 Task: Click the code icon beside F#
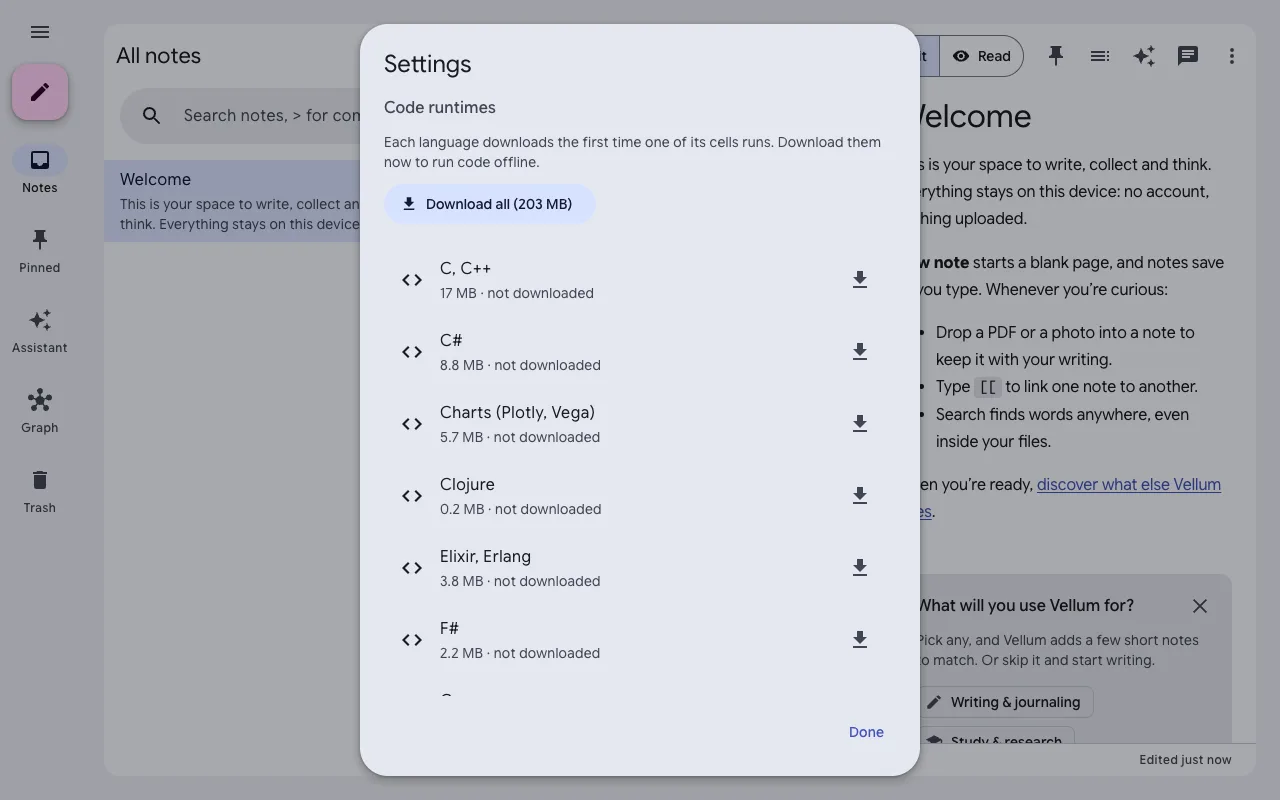coord(412,640)
